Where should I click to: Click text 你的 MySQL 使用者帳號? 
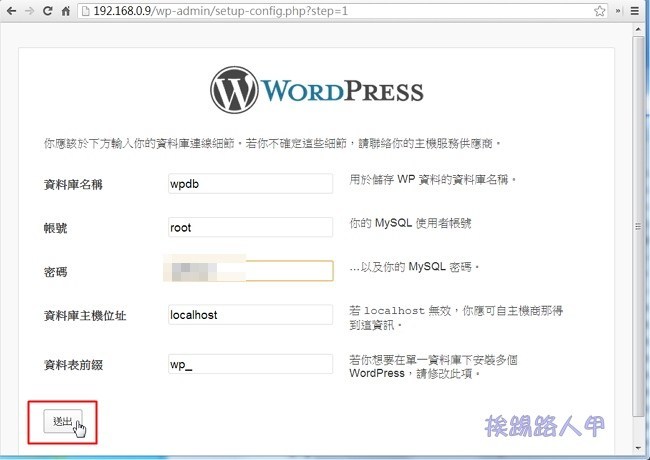[x=410, y=223]
